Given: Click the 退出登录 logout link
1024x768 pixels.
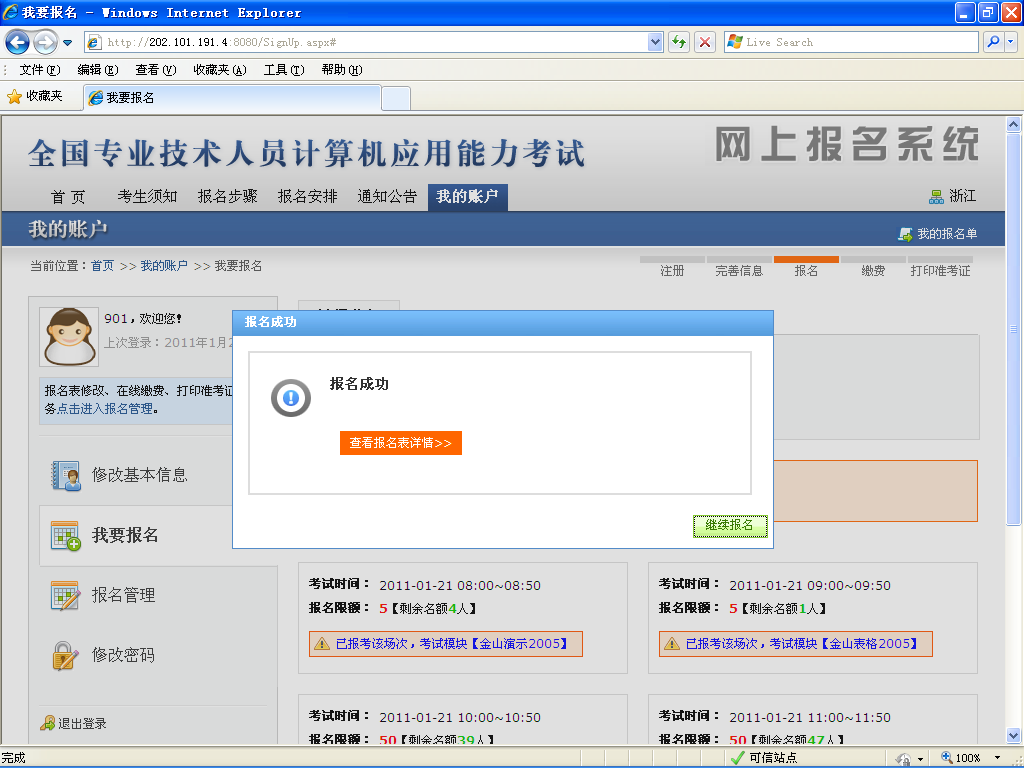Looking at the screenshot, I should click(x=81, y=724).
